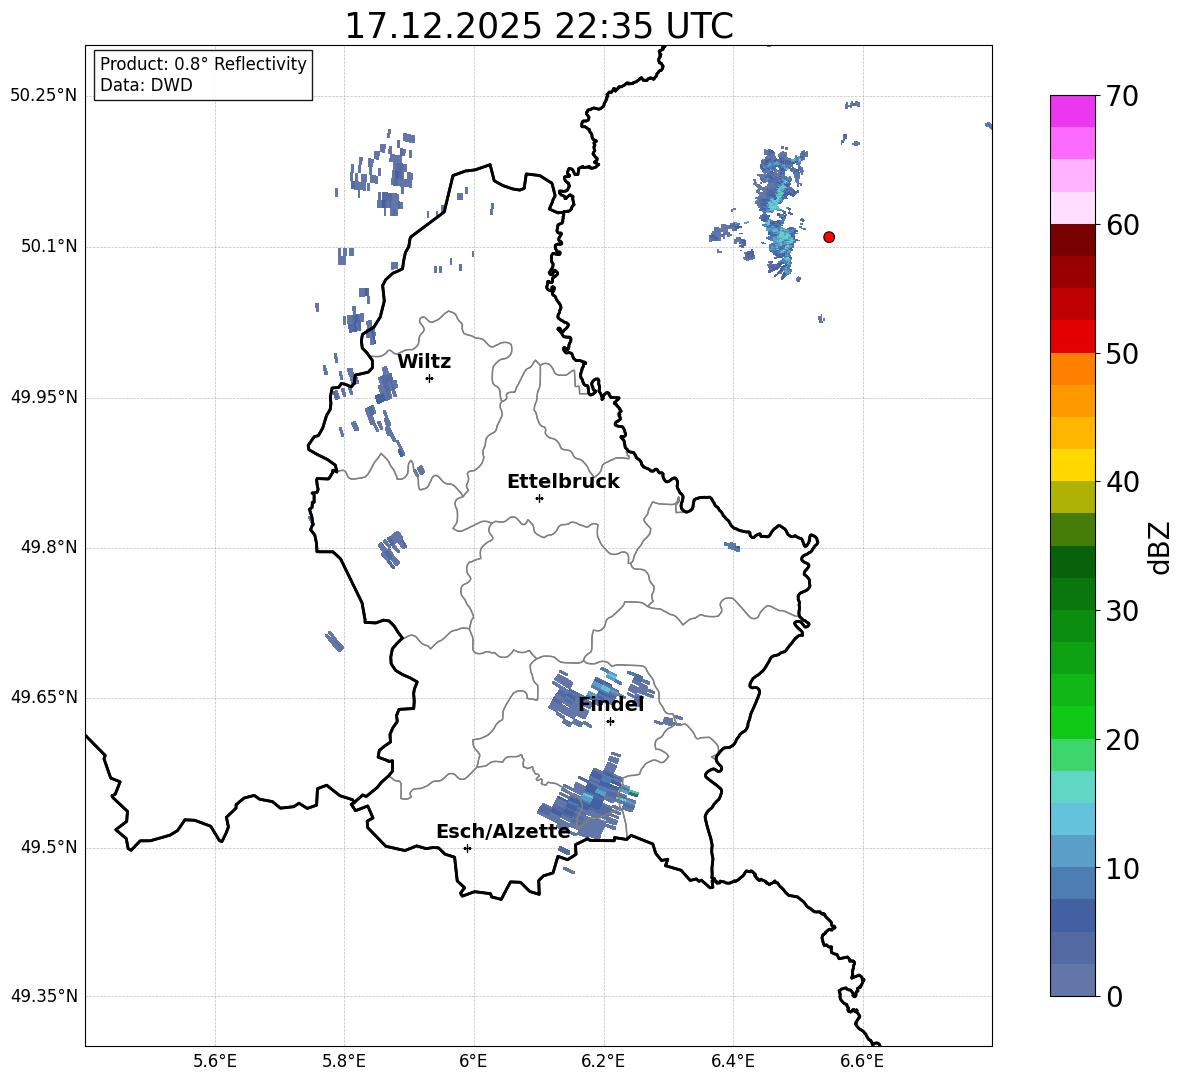Click the plus marker below Wiltz
Image resolution: width=1184 pixels, height=1081 pixels.
coord(430,378)
